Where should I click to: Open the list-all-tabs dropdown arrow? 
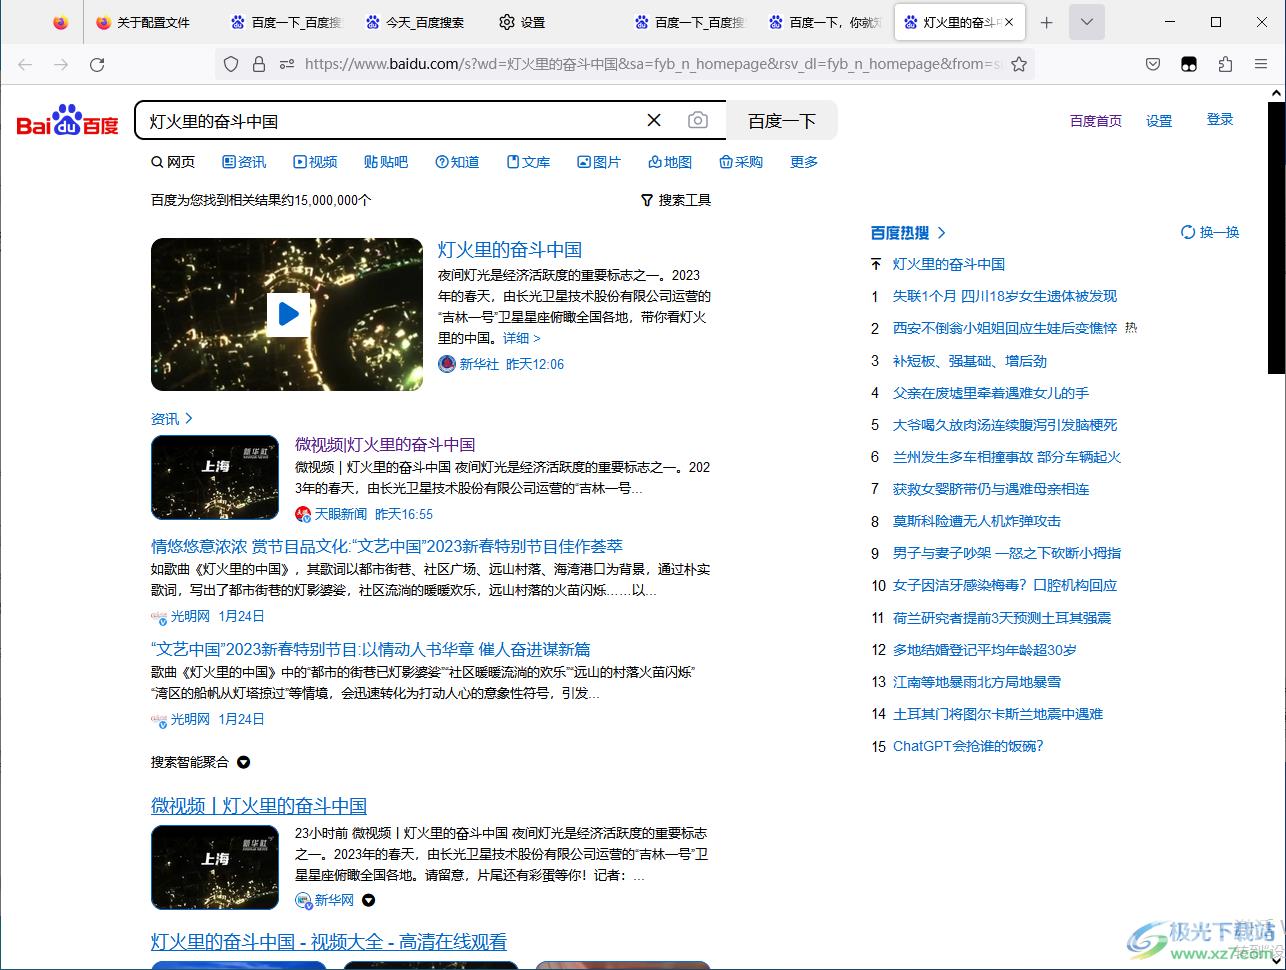coord(1087,22)
